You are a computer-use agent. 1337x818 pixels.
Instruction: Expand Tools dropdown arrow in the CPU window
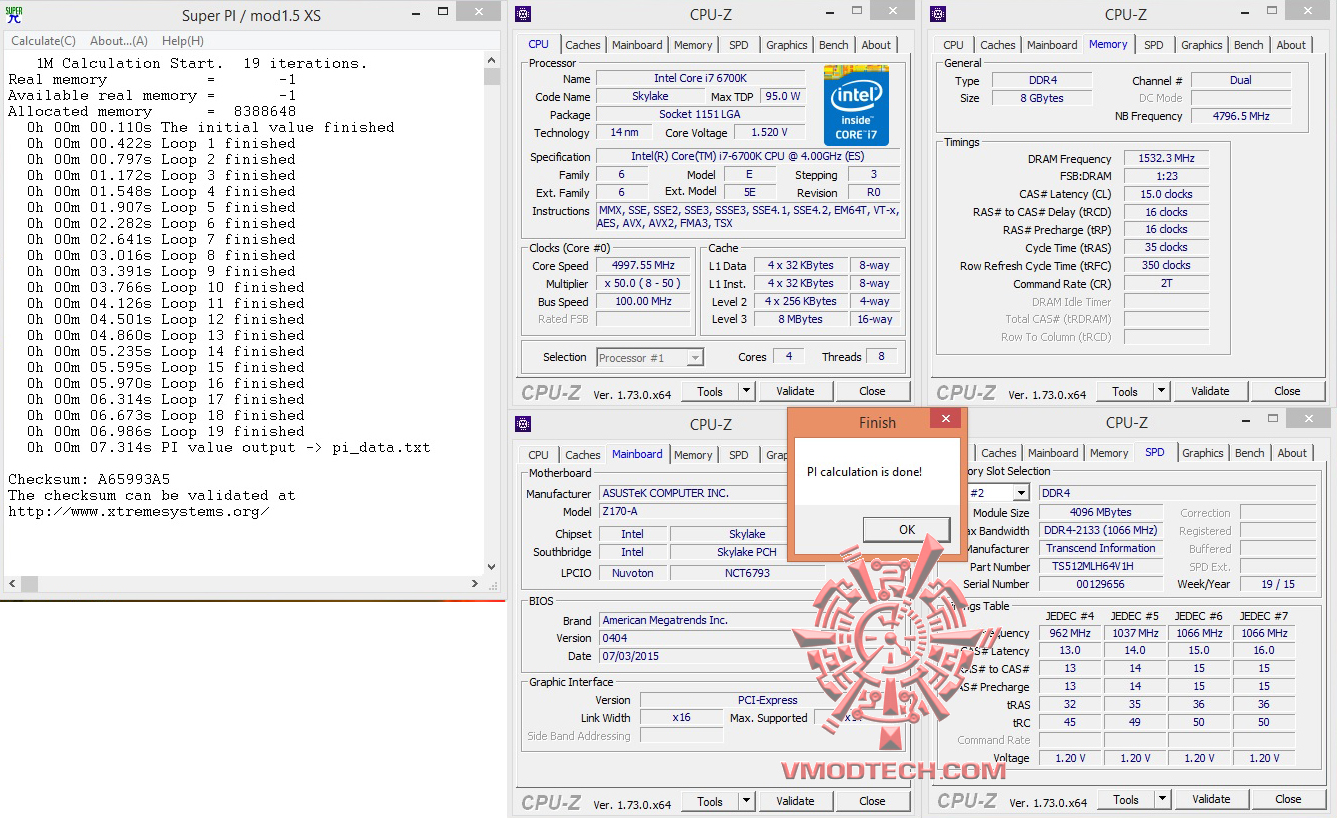pos(747,391)
